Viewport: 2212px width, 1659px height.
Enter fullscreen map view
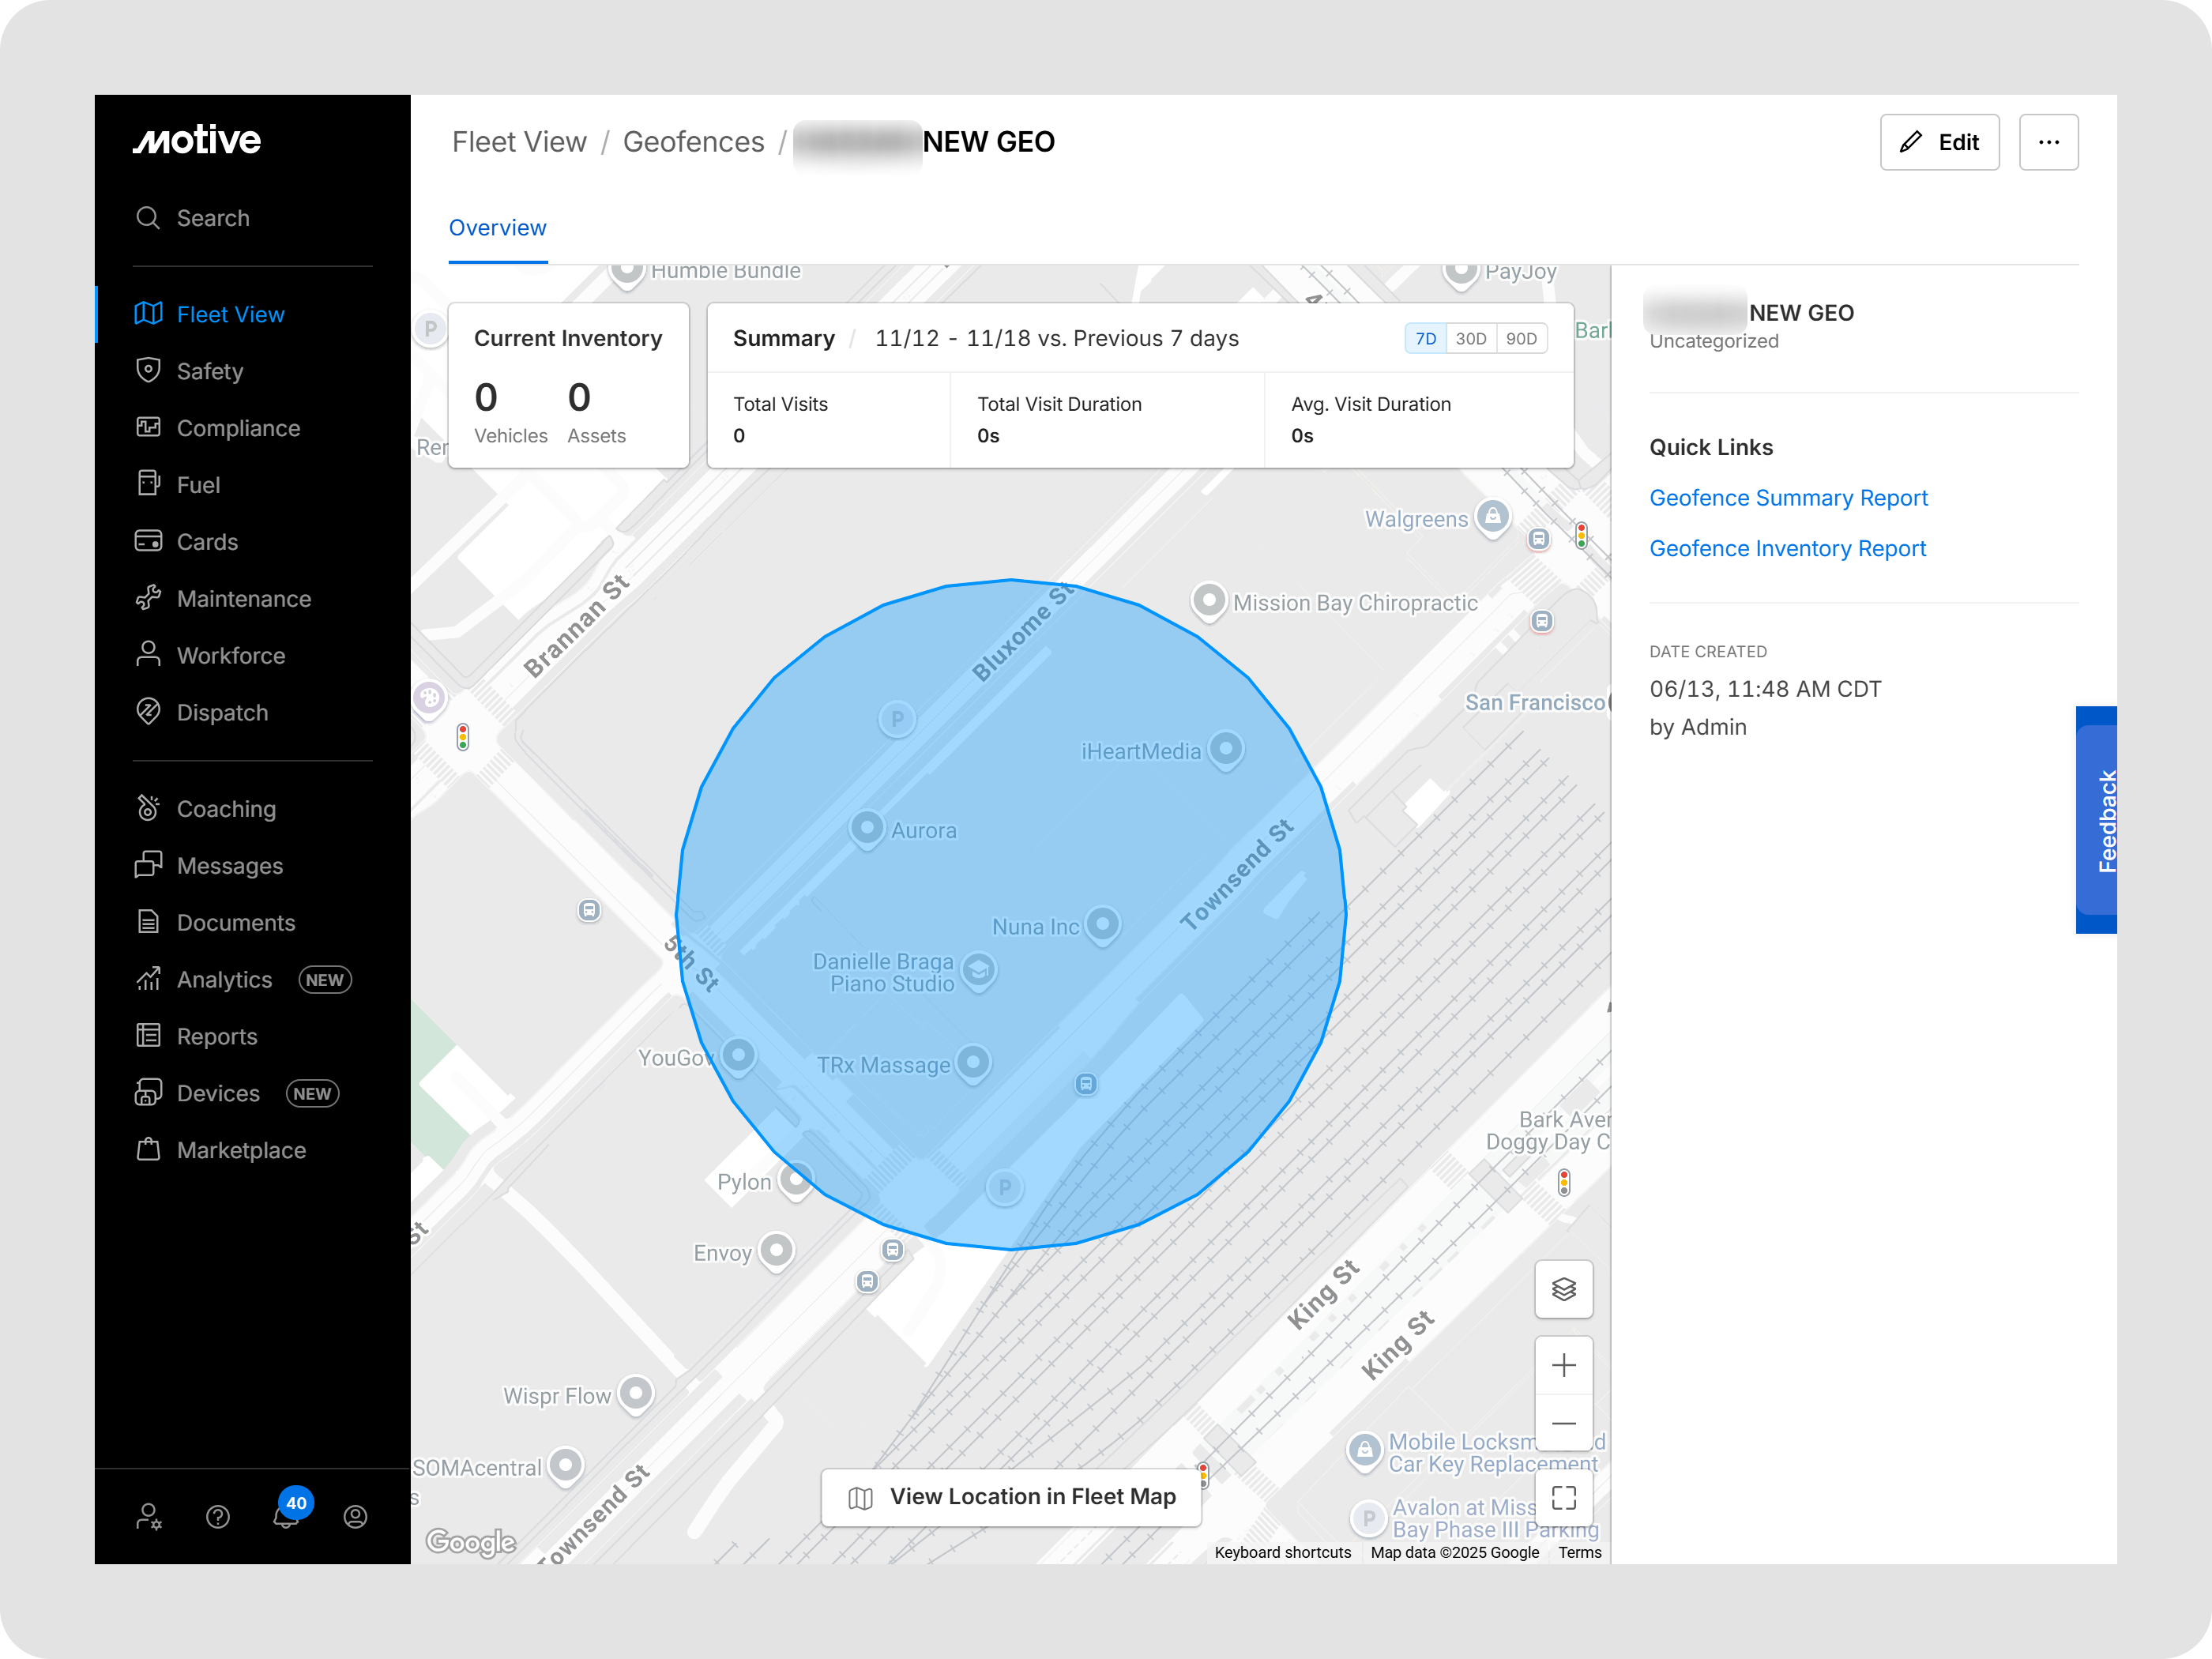1563,1497
